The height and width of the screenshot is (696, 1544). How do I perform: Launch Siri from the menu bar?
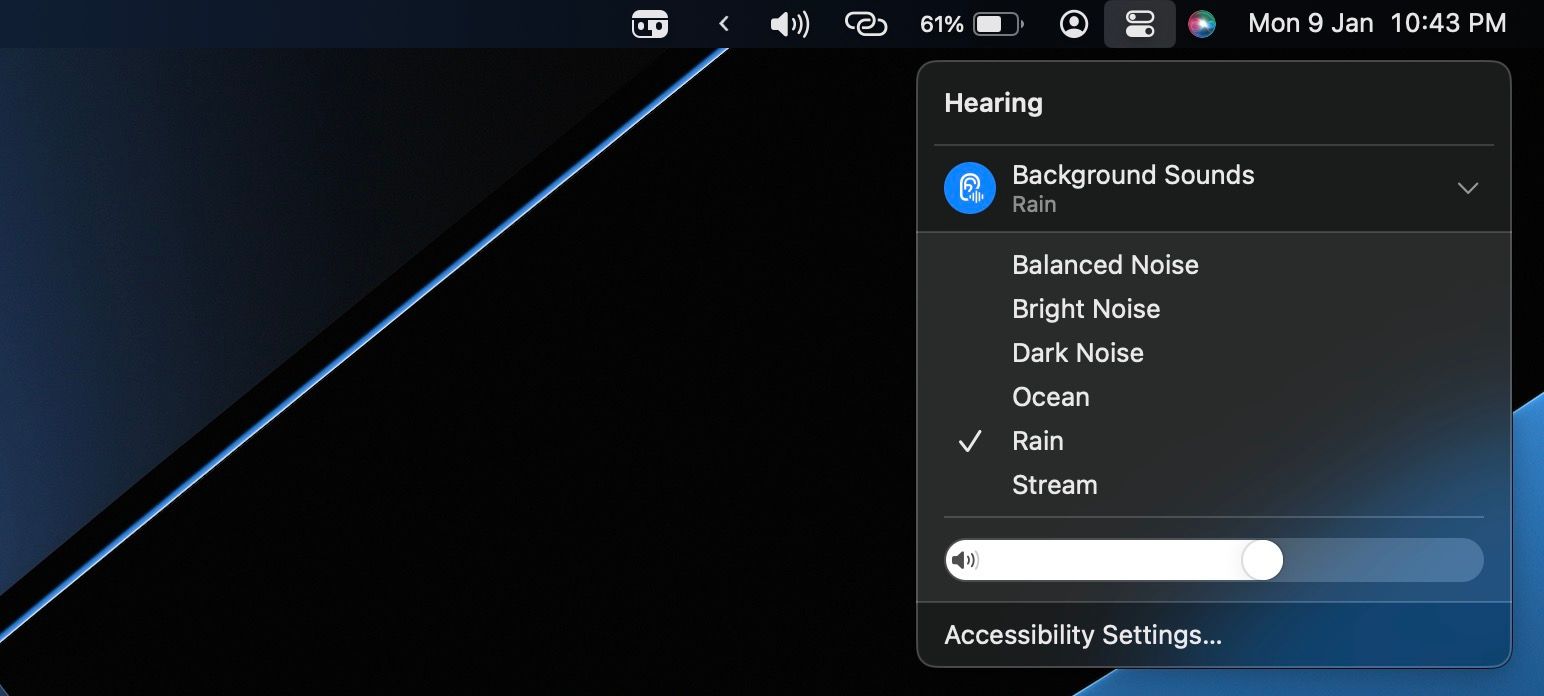(x=1202, y=24)
